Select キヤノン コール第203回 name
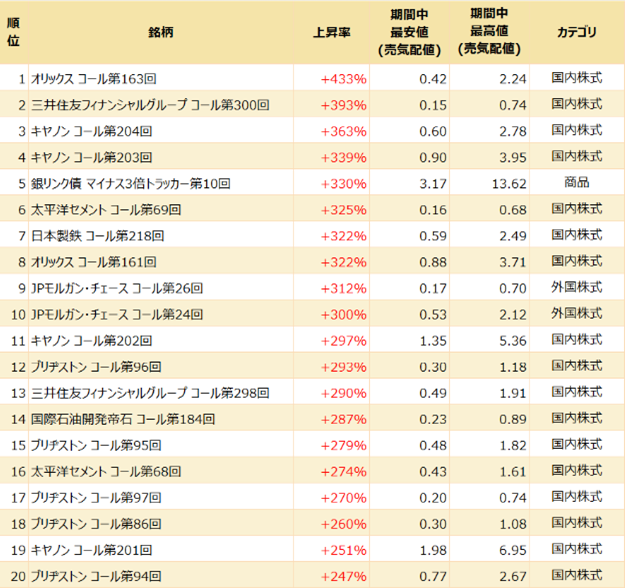 tap(91, 157)
